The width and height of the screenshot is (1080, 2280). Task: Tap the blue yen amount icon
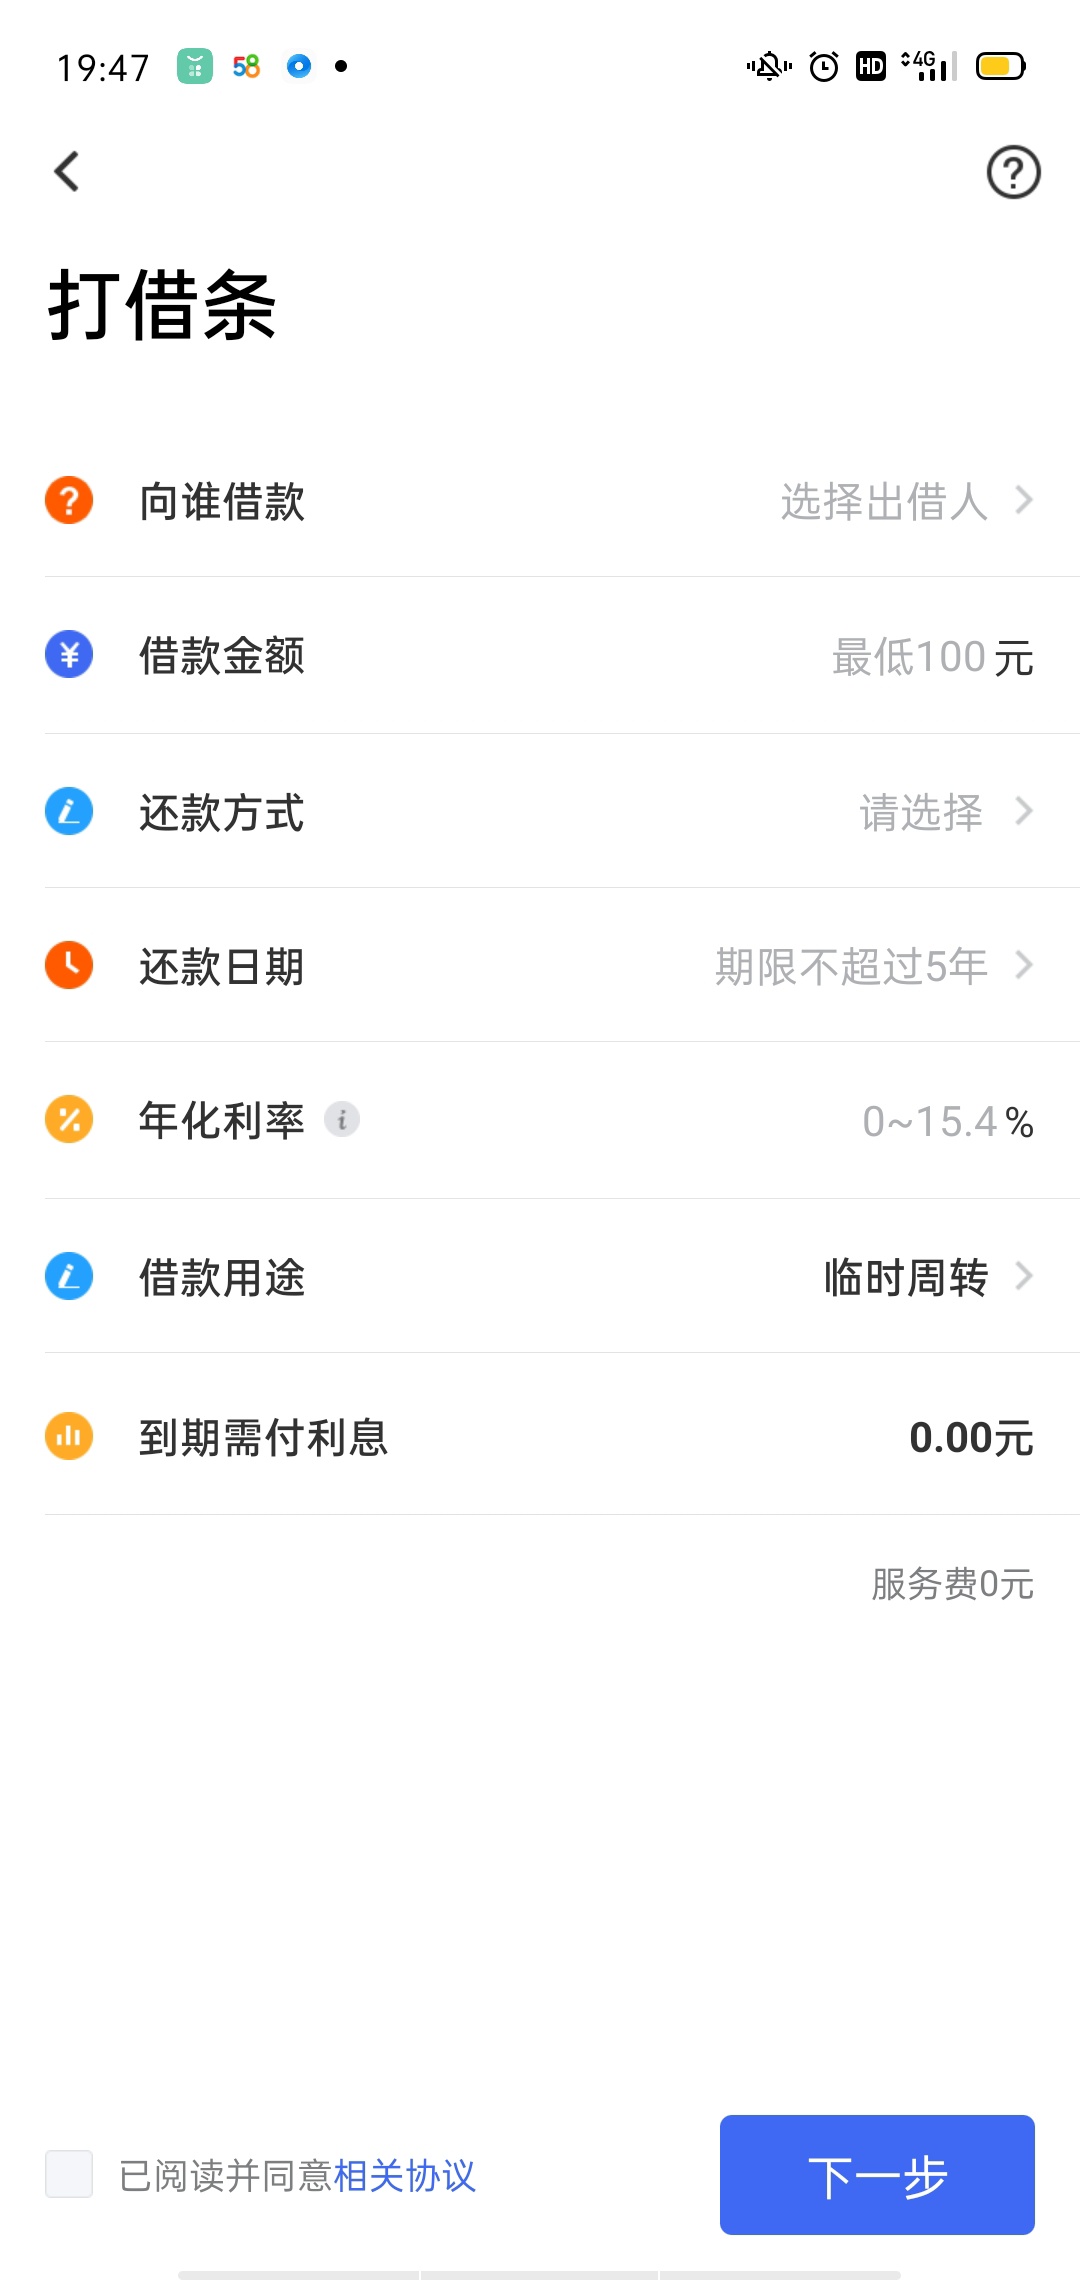(69, 654)
